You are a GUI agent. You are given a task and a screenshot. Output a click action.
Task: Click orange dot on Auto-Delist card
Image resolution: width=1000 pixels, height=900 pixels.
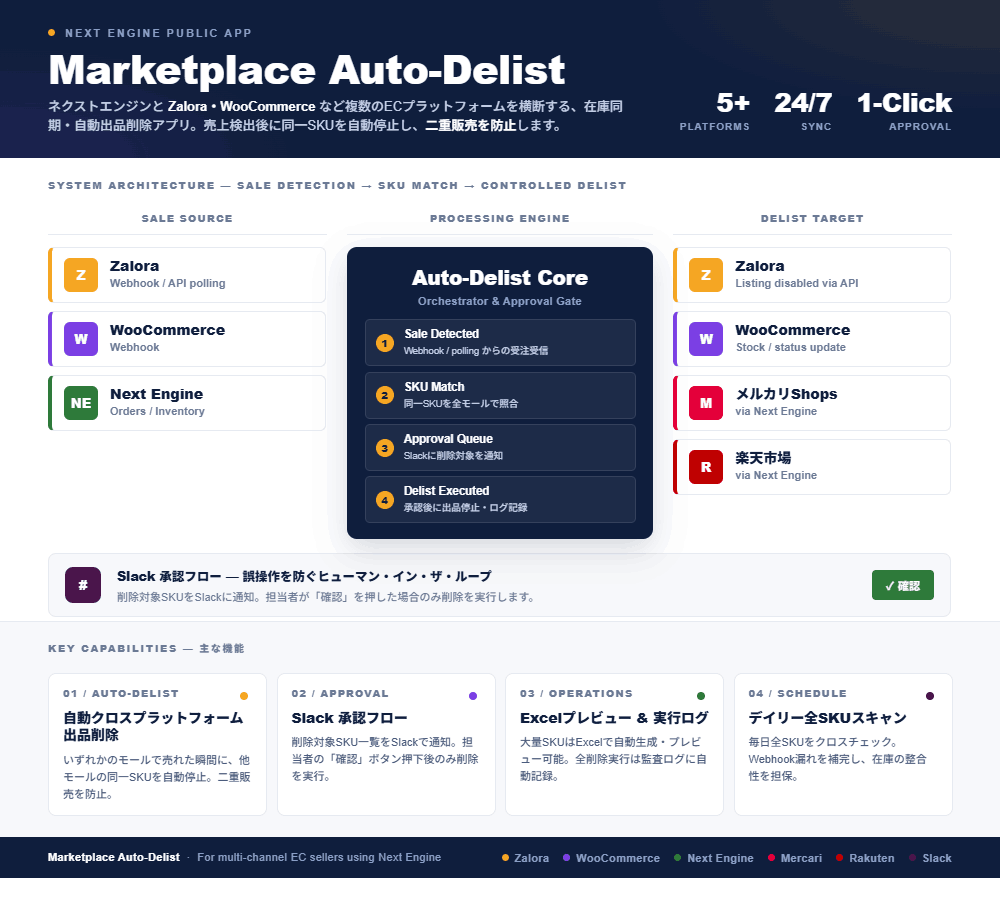[x=244, y=696]
